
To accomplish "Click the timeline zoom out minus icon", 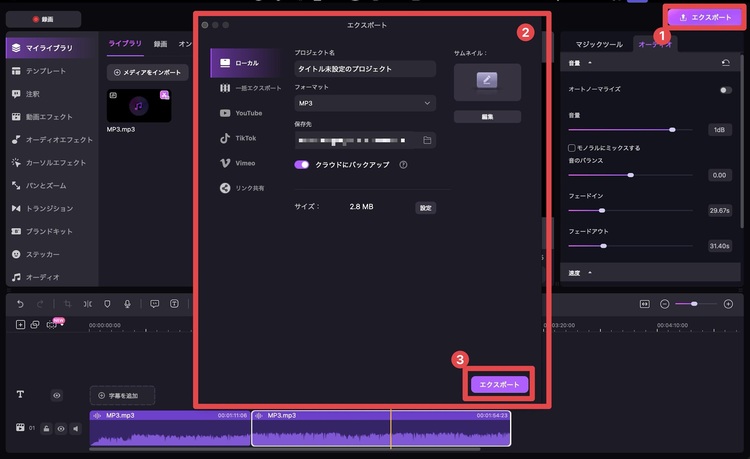I will pyautogui.click(x=664, y=304).
